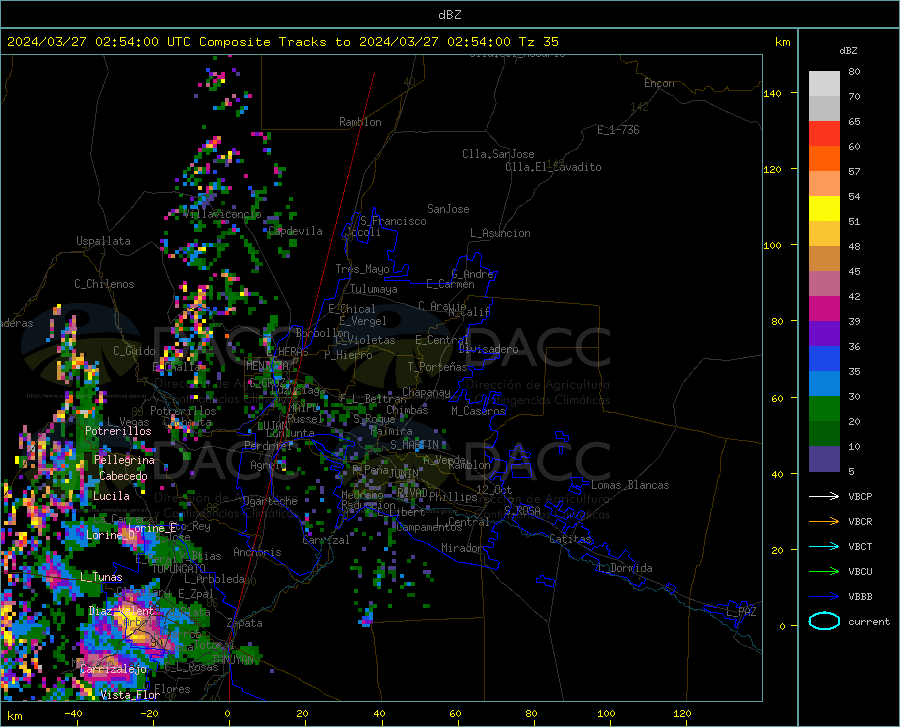Click the cyan VBCT arrow icon

click(824, 546)
